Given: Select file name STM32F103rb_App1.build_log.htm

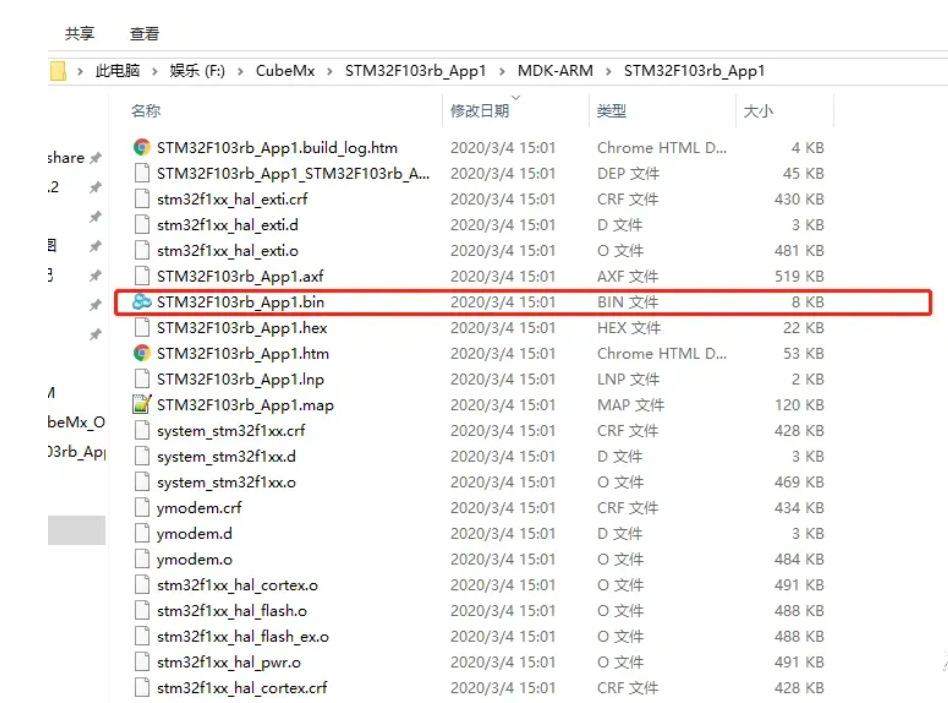Looking at the screenshot, I should coord(277,148).
